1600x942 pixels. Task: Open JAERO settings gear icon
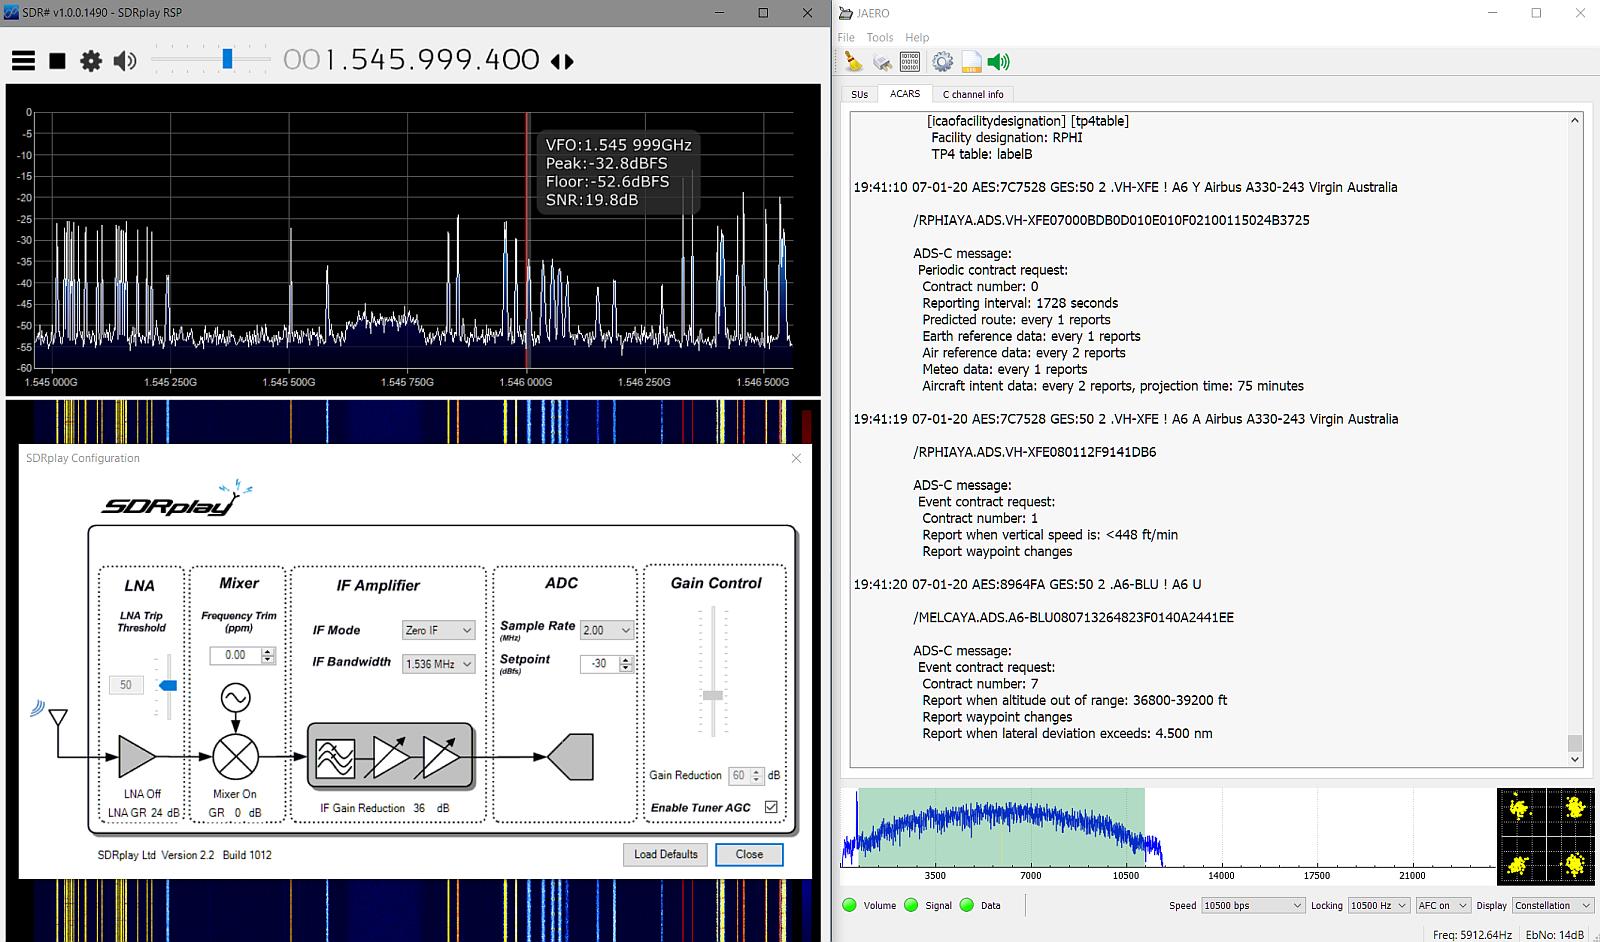coord(942,62)
